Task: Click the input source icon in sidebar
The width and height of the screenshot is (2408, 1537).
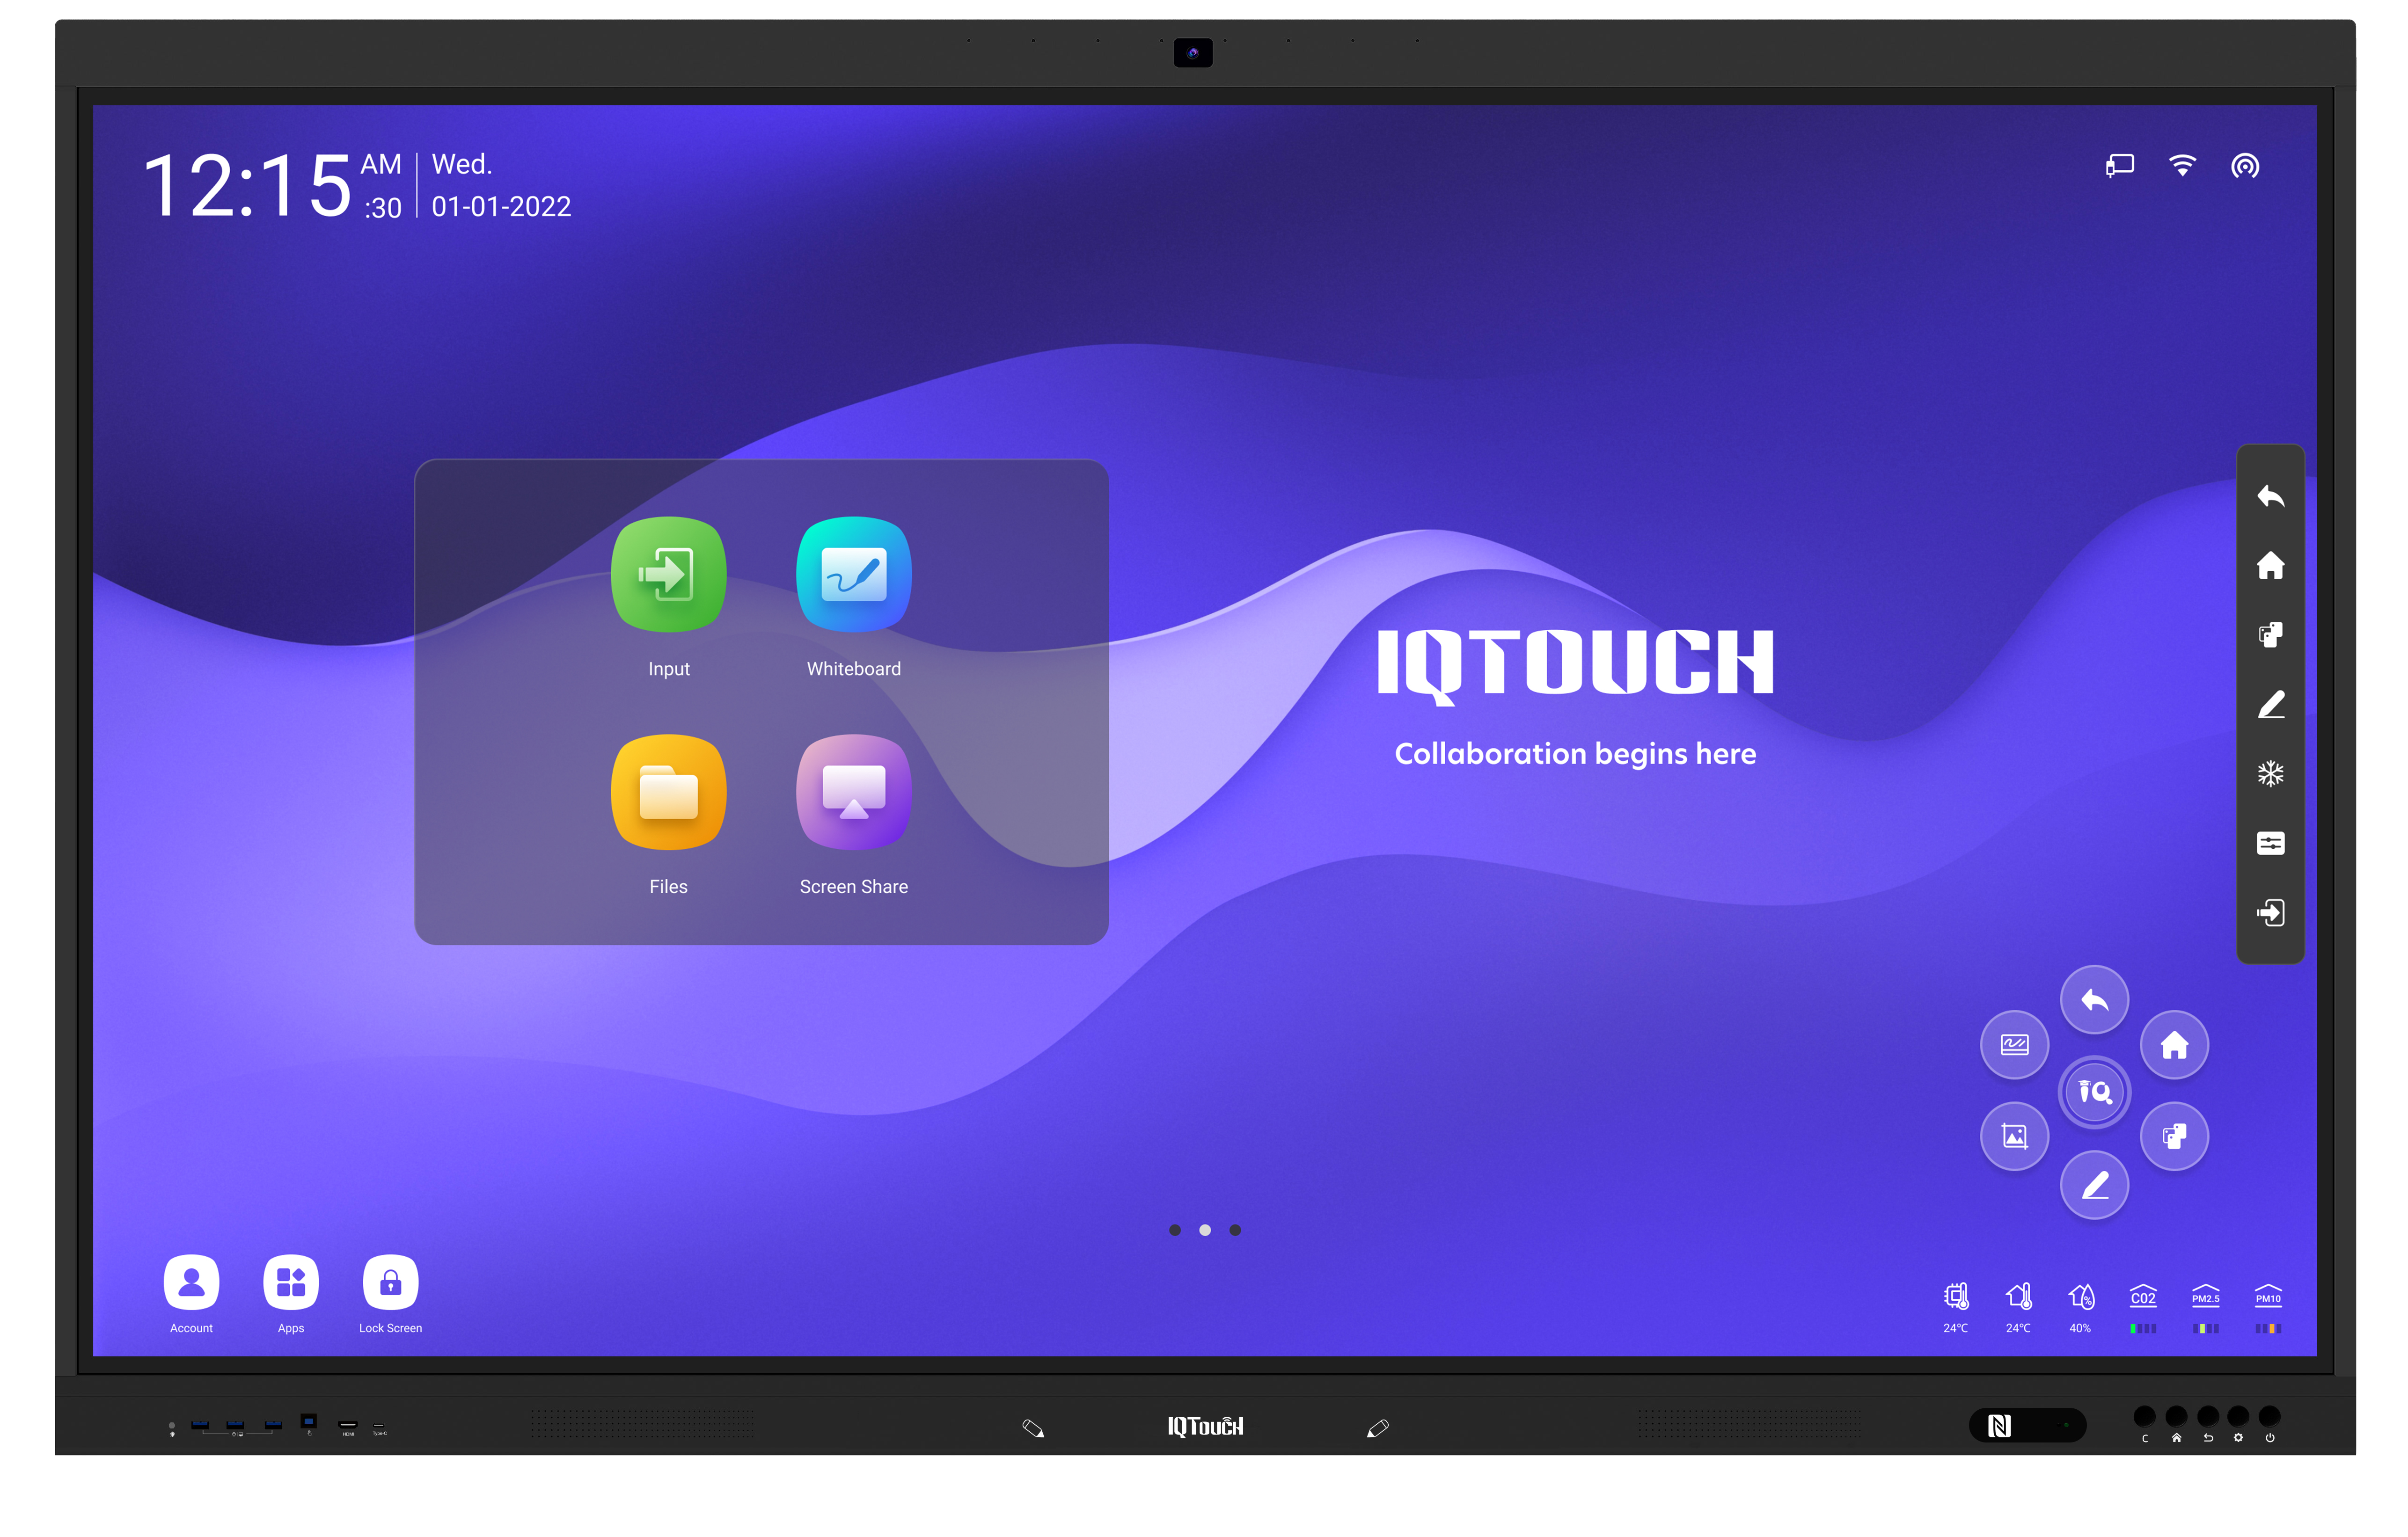Action: (x=2270, y=912)
